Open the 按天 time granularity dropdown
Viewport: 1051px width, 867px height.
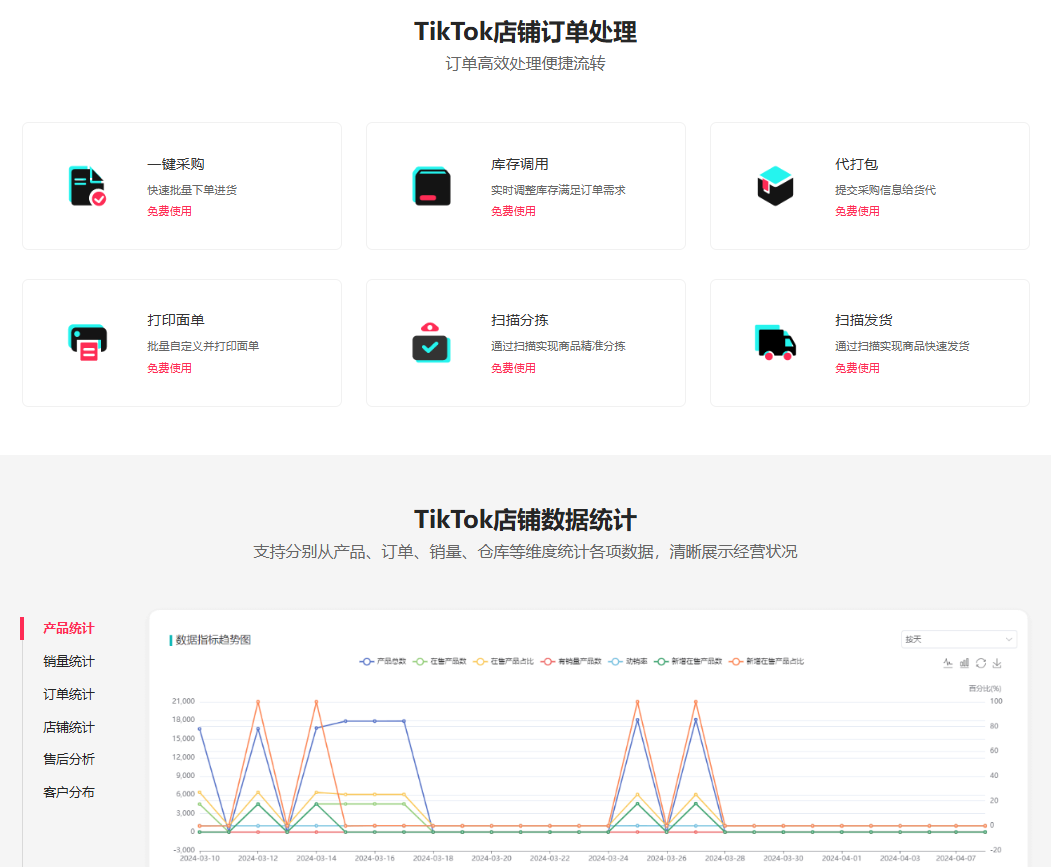pyautogui.click(x=958, y=639)
